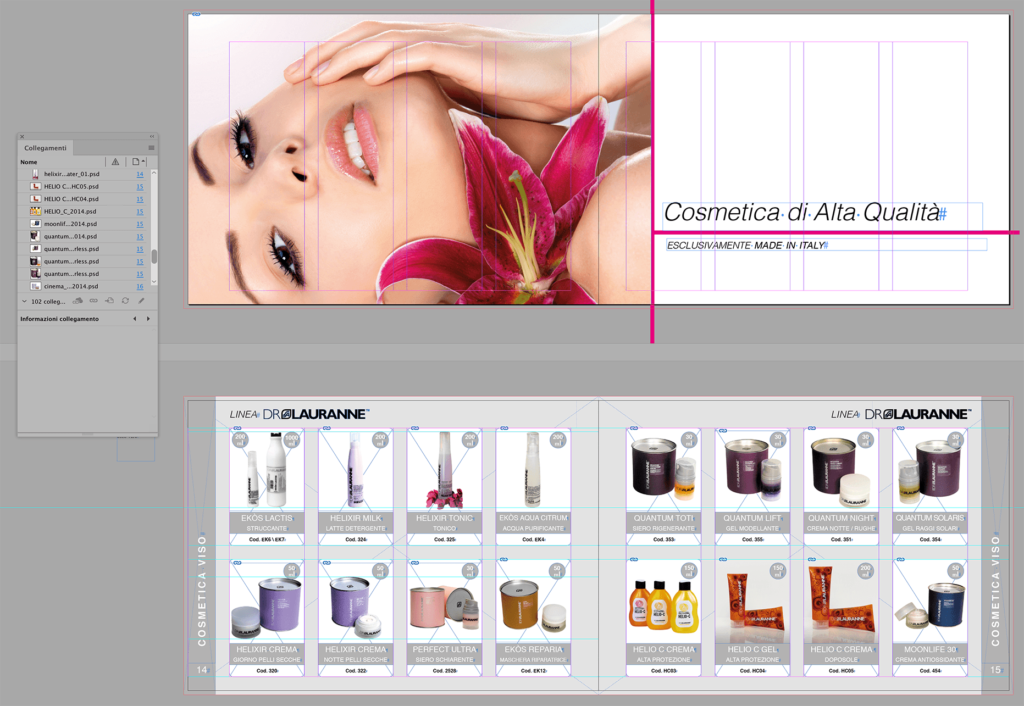
Task: Click link badge on QUANTUM TOTI image frame
Action: [x=633, y=429]
